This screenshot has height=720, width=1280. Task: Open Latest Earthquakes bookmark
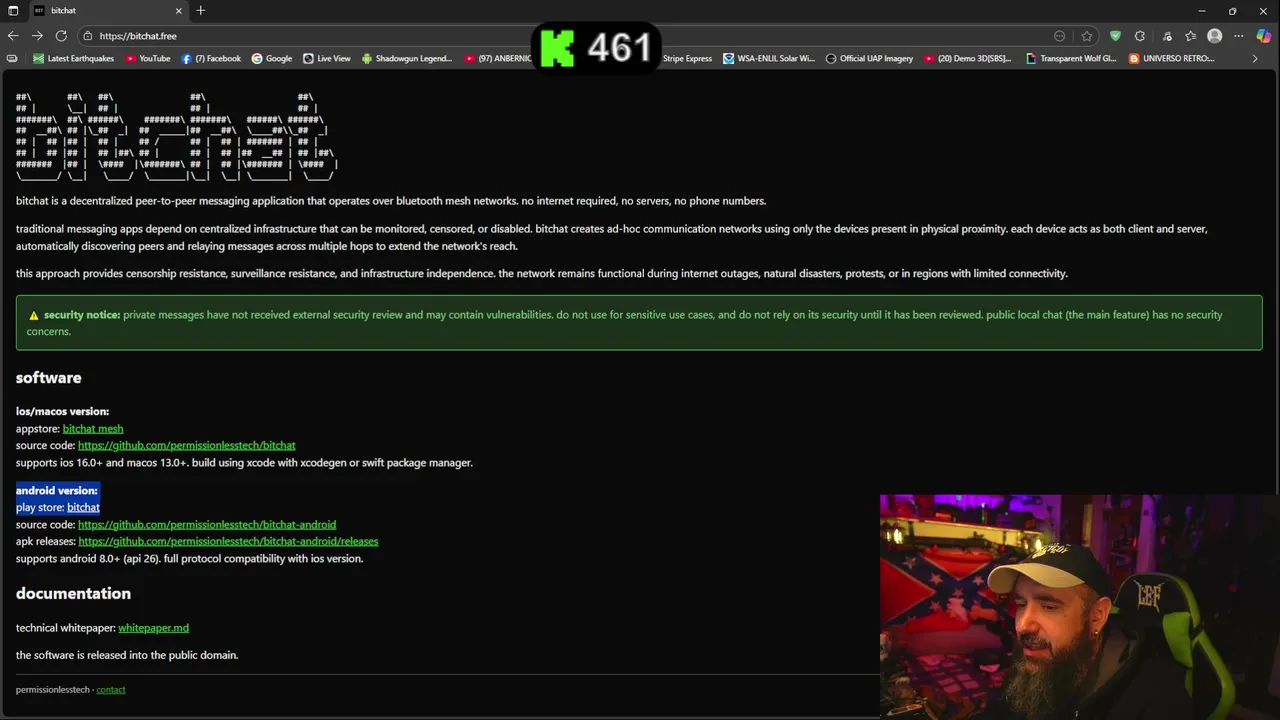(74, 58)
